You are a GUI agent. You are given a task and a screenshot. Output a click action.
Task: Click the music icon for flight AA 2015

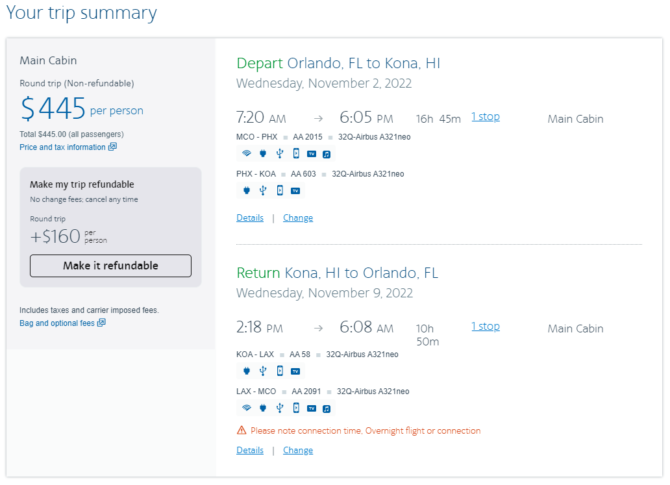point(326,154)
